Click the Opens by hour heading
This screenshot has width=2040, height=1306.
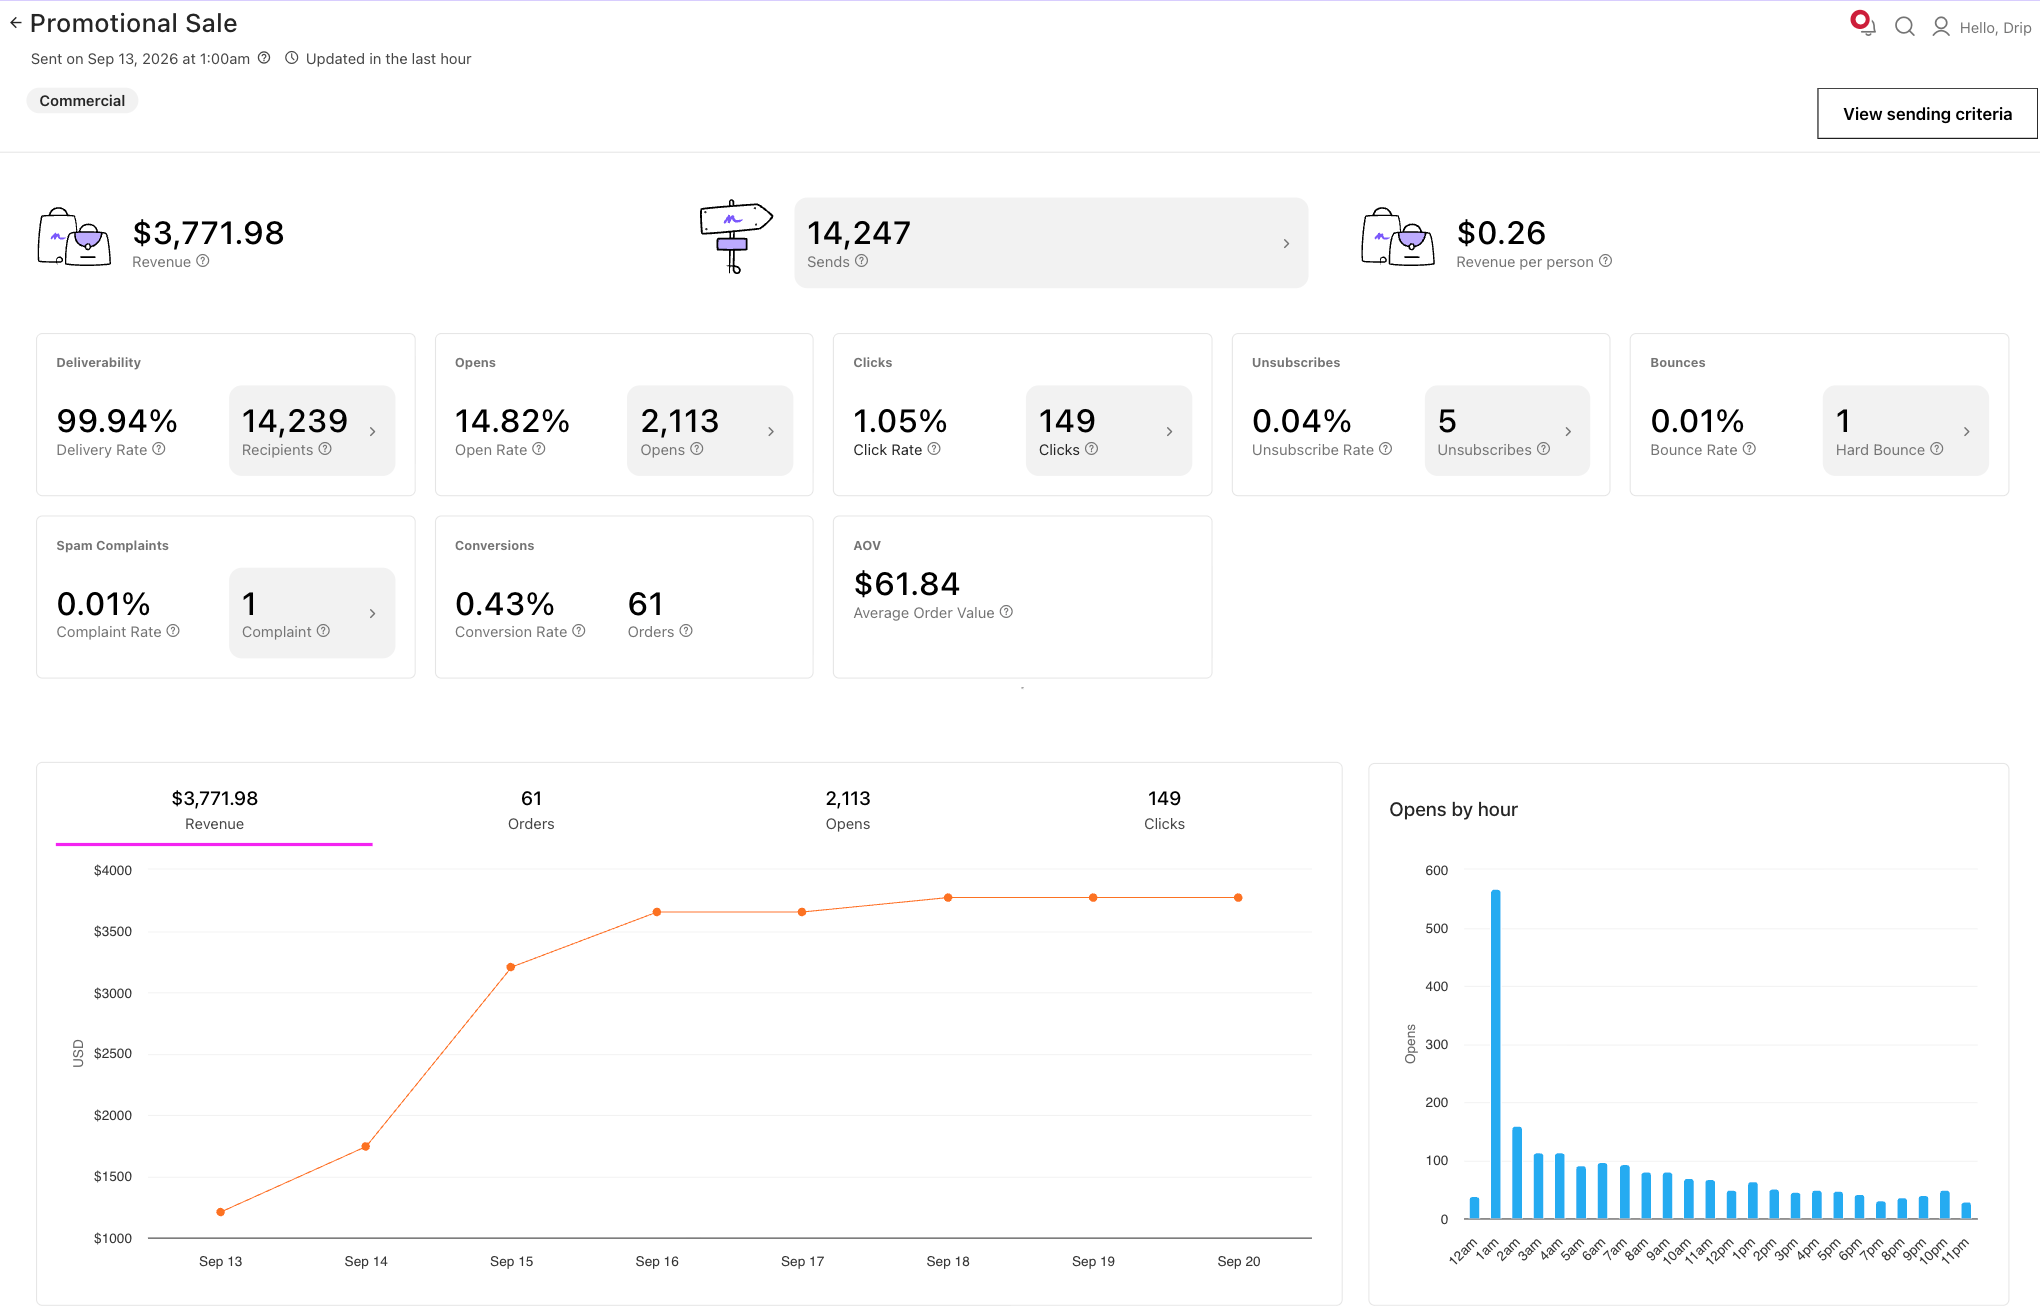tap(1453, 809)
